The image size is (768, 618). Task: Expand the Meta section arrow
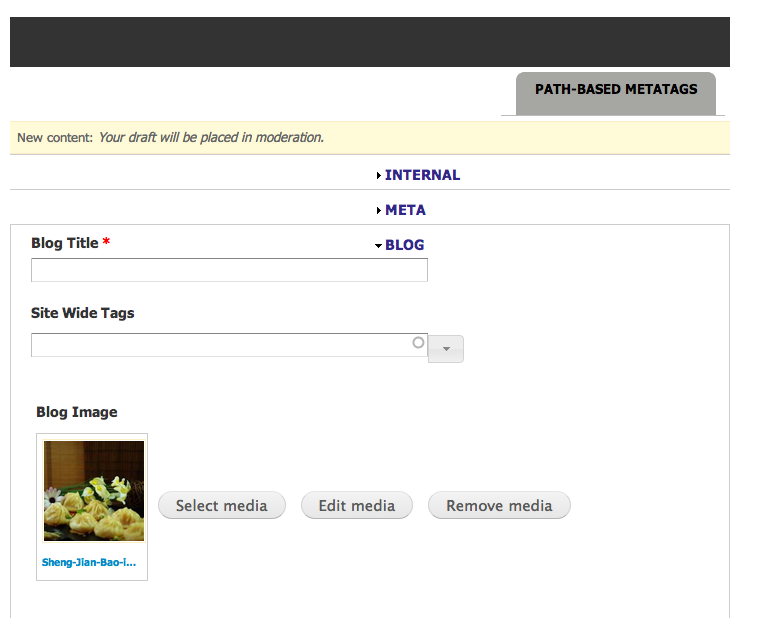[x=379, y=211]
